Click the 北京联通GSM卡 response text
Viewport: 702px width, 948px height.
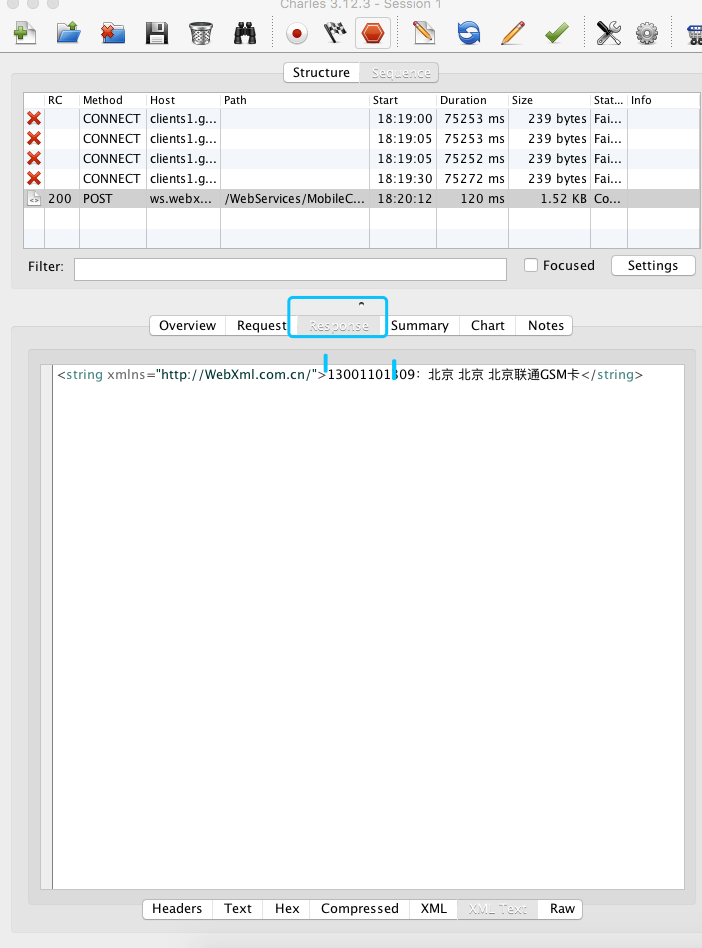(x=534, y=375)
